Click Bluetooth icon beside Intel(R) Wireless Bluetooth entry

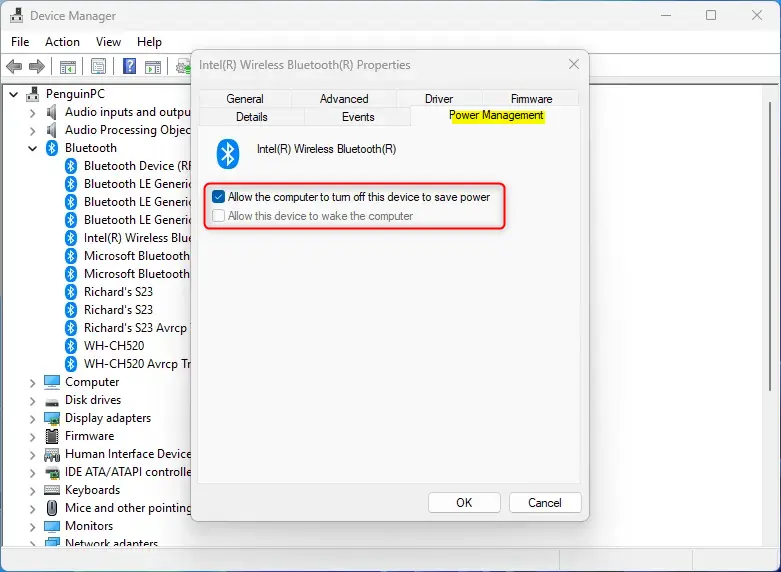(x=71, y=238)
